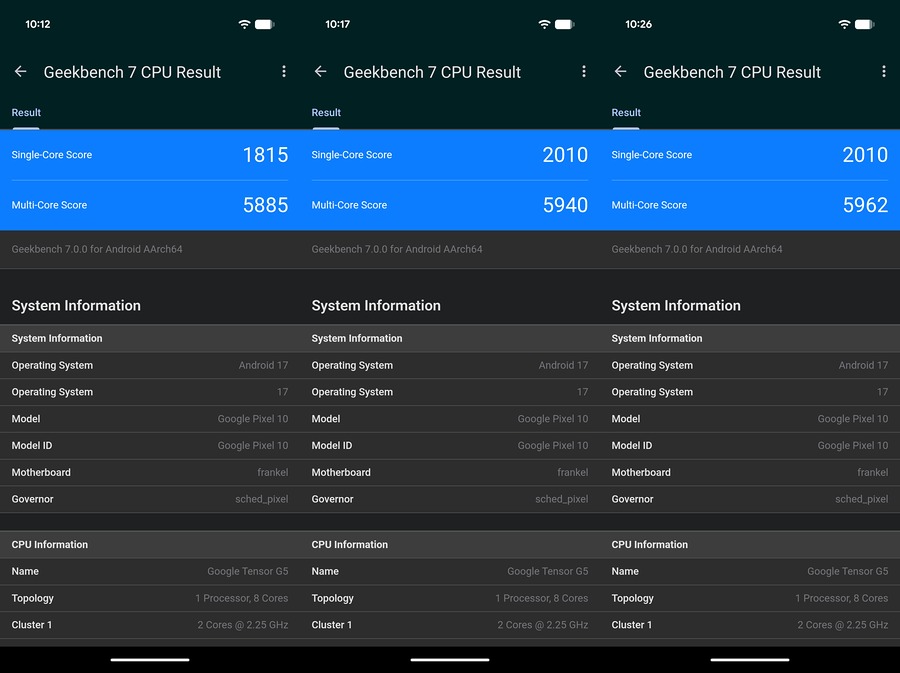Viewport: 900px width, 673px height.
Task: Tap Geekbench 7 CPU Result title, 10:26 screen
Action: point(732,72)
